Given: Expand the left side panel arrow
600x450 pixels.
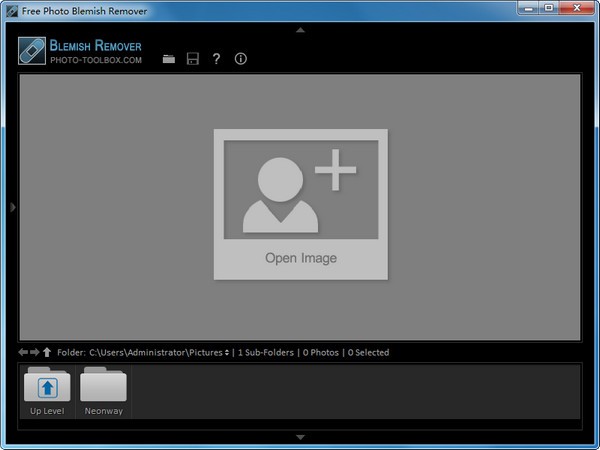Looking at the screenshot, I should 12,207.
